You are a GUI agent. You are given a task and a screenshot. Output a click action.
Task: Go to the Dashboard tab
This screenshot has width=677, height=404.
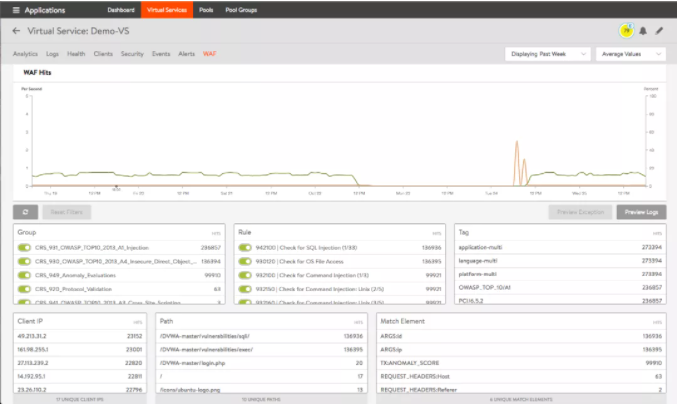pos(121,9)
